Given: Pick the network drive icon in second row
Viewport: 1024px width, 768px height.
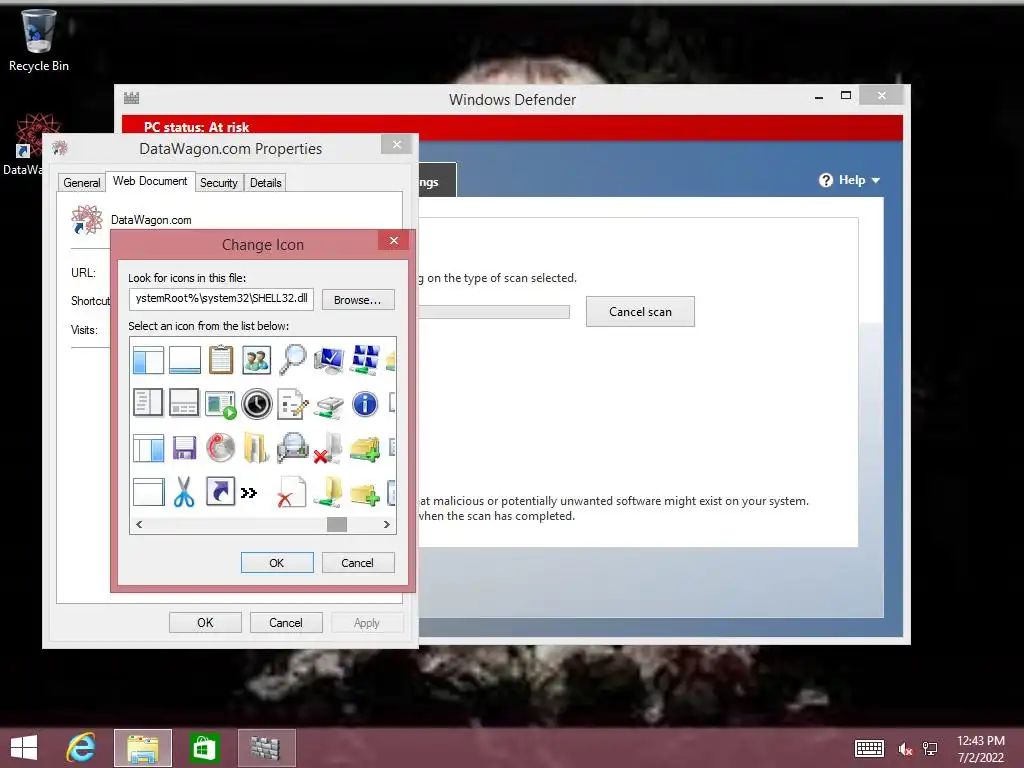Looking at the screenshot, I should (328, 405).
